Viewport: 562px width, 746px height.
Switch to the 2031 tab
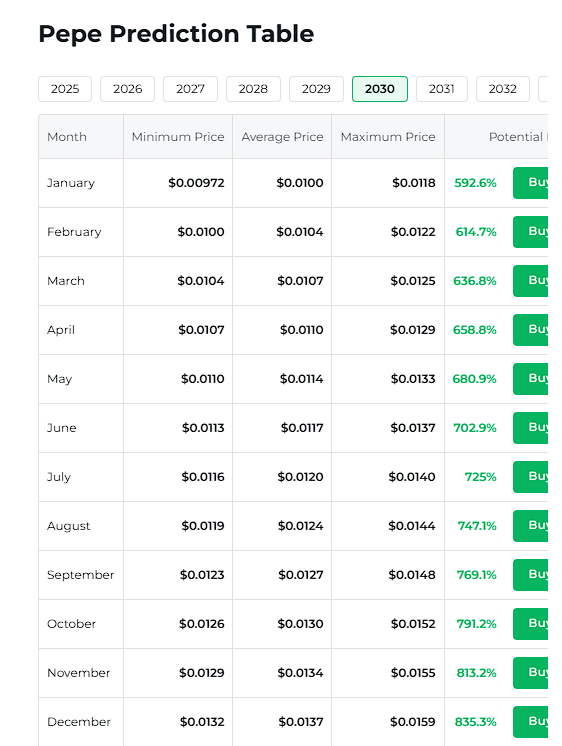(442, 89)
